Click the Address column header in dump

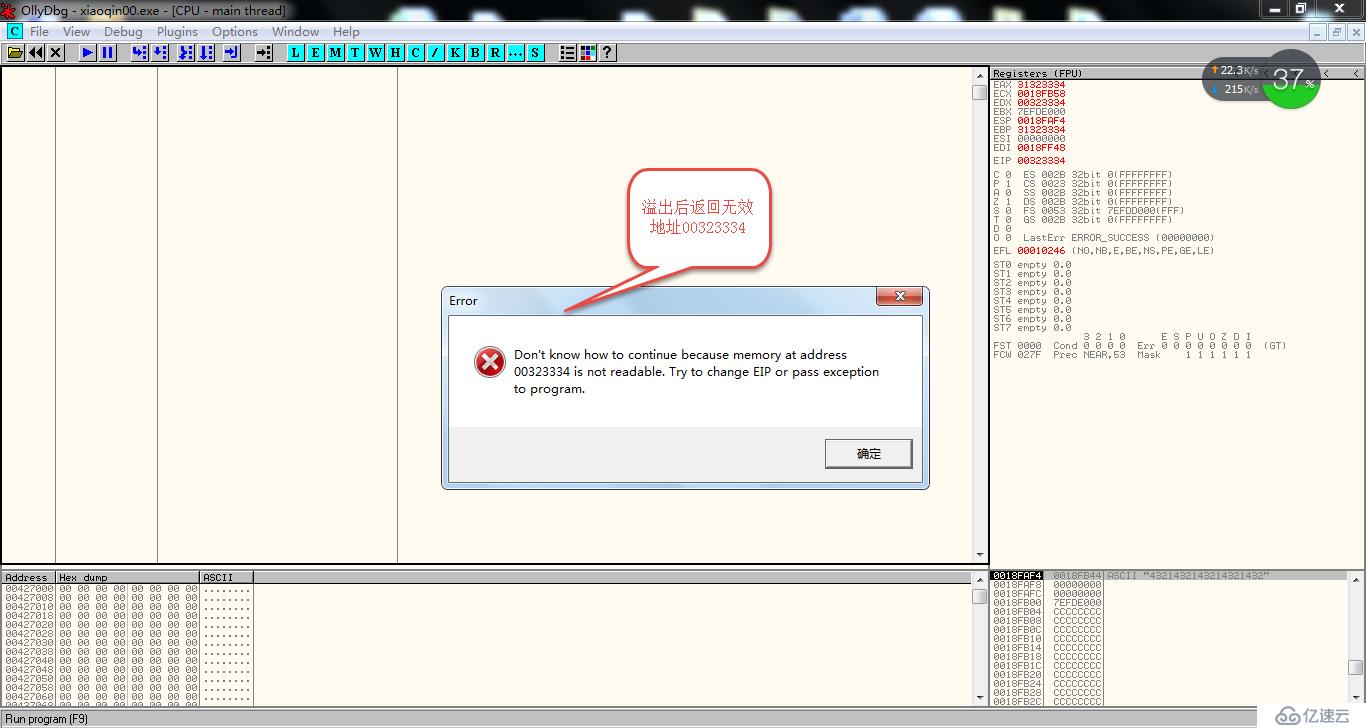28,577
